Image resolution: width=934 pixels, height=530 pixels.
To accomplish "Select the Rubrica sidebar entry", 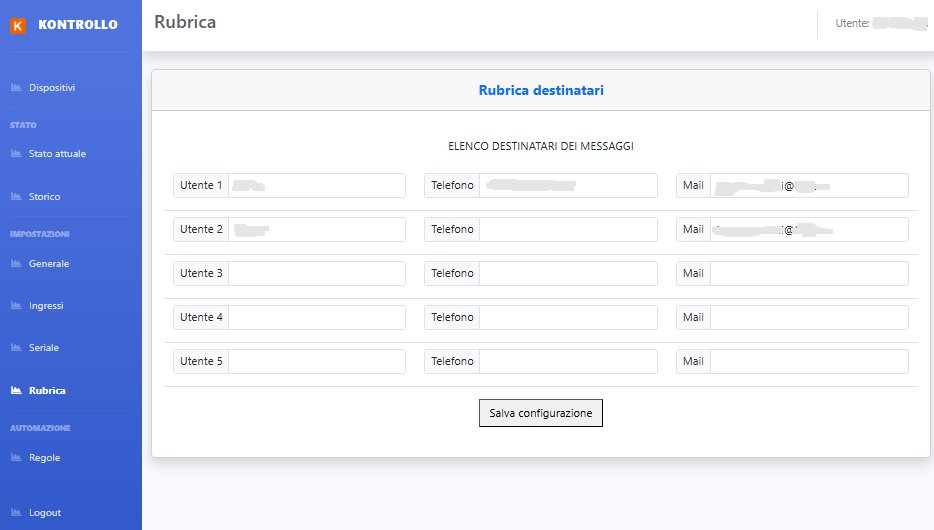I will (x=47, y=391).
